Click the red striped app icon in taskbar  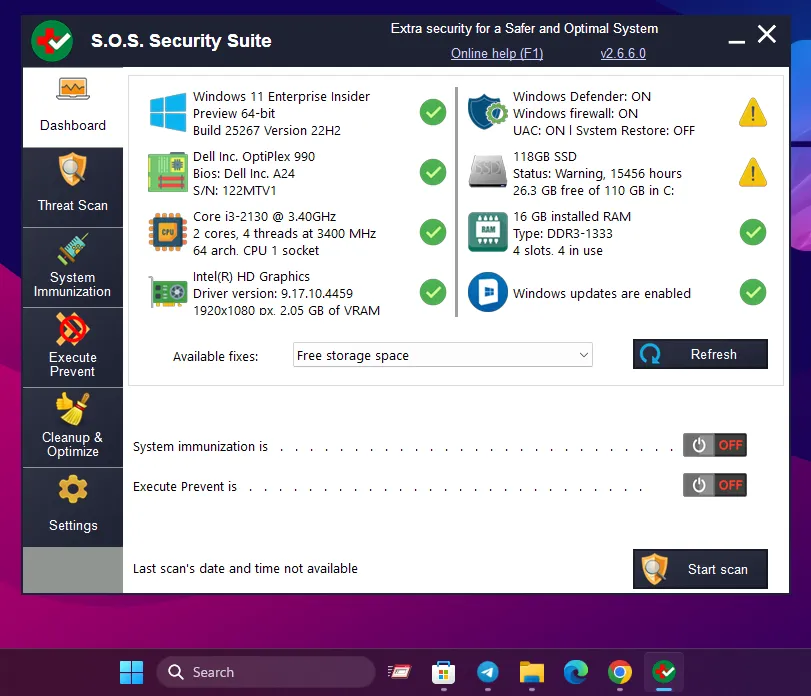point(399,672)
